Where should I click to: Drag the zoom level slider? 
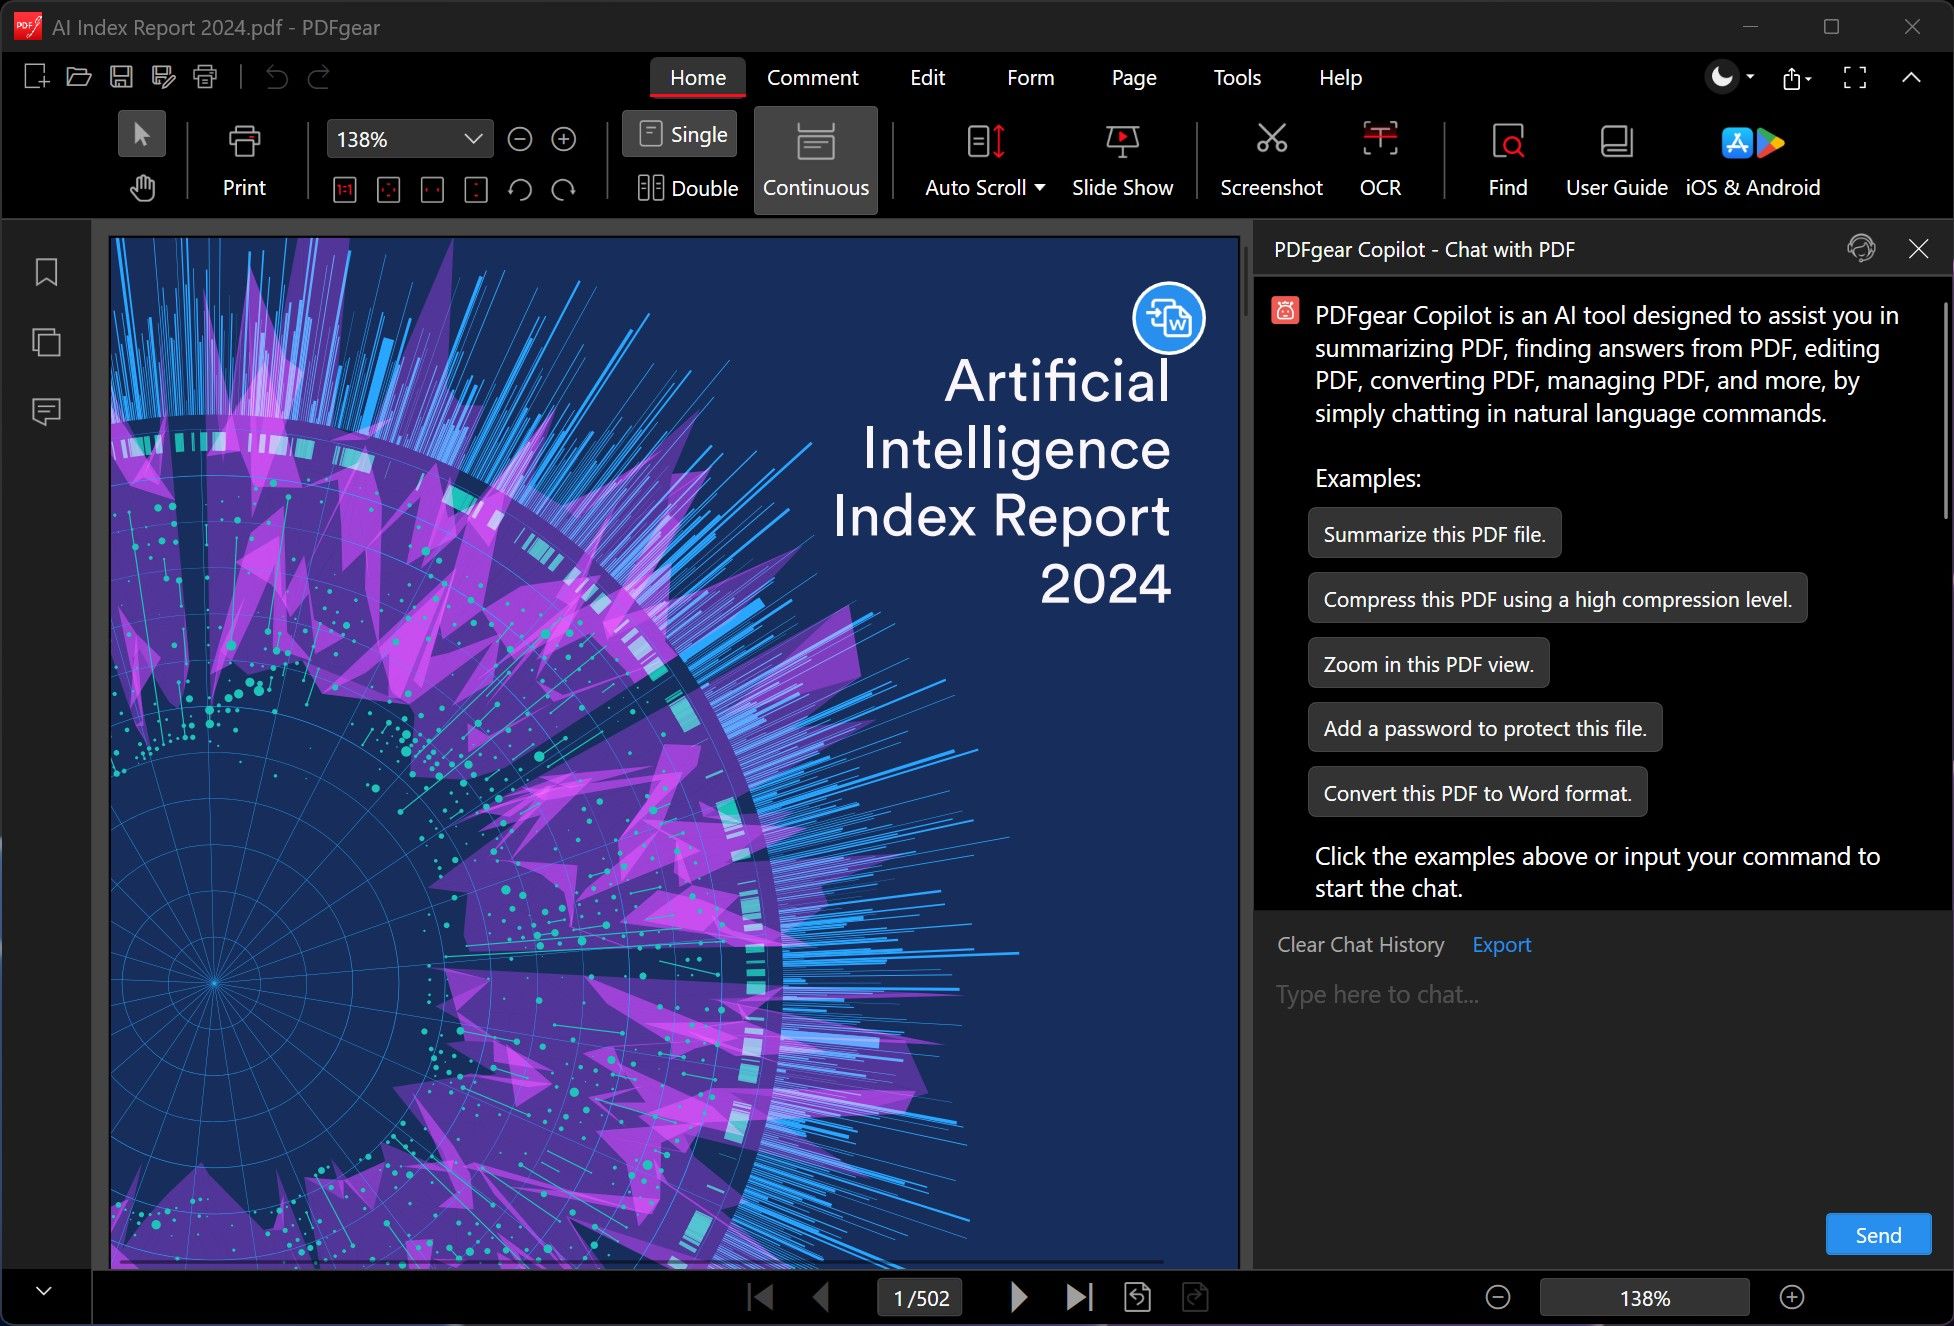[1646, 1296]
